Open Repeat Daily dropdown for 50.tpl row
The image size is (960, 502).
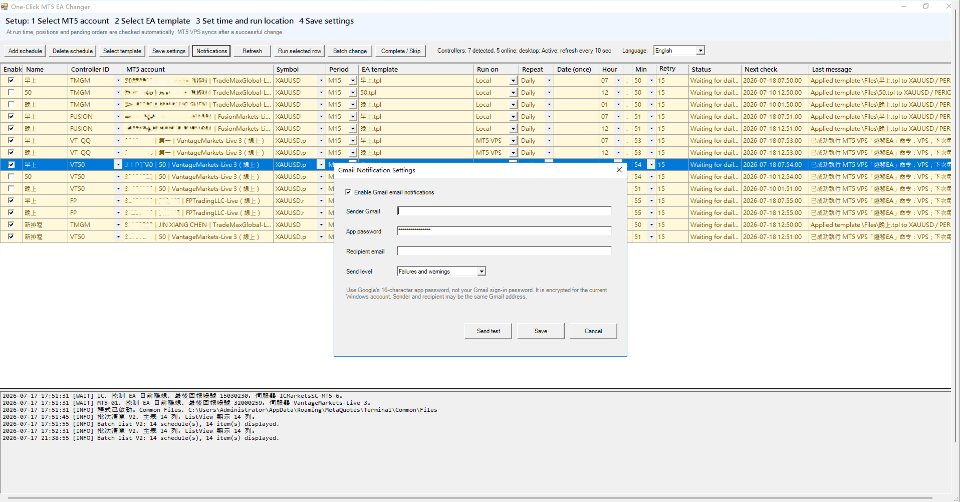click(549, 92)
